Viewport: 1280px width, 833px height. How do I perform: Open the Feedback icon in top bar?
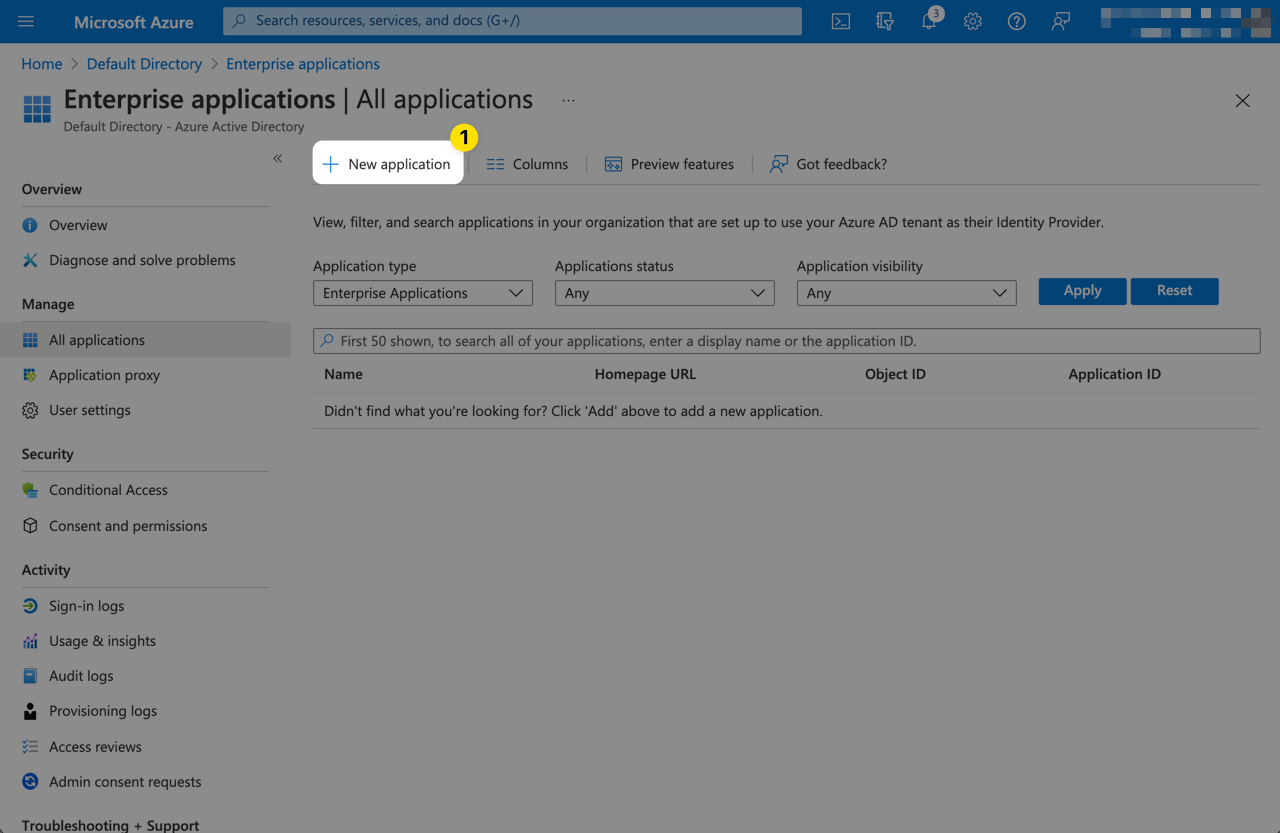[x=1061, y=21]
